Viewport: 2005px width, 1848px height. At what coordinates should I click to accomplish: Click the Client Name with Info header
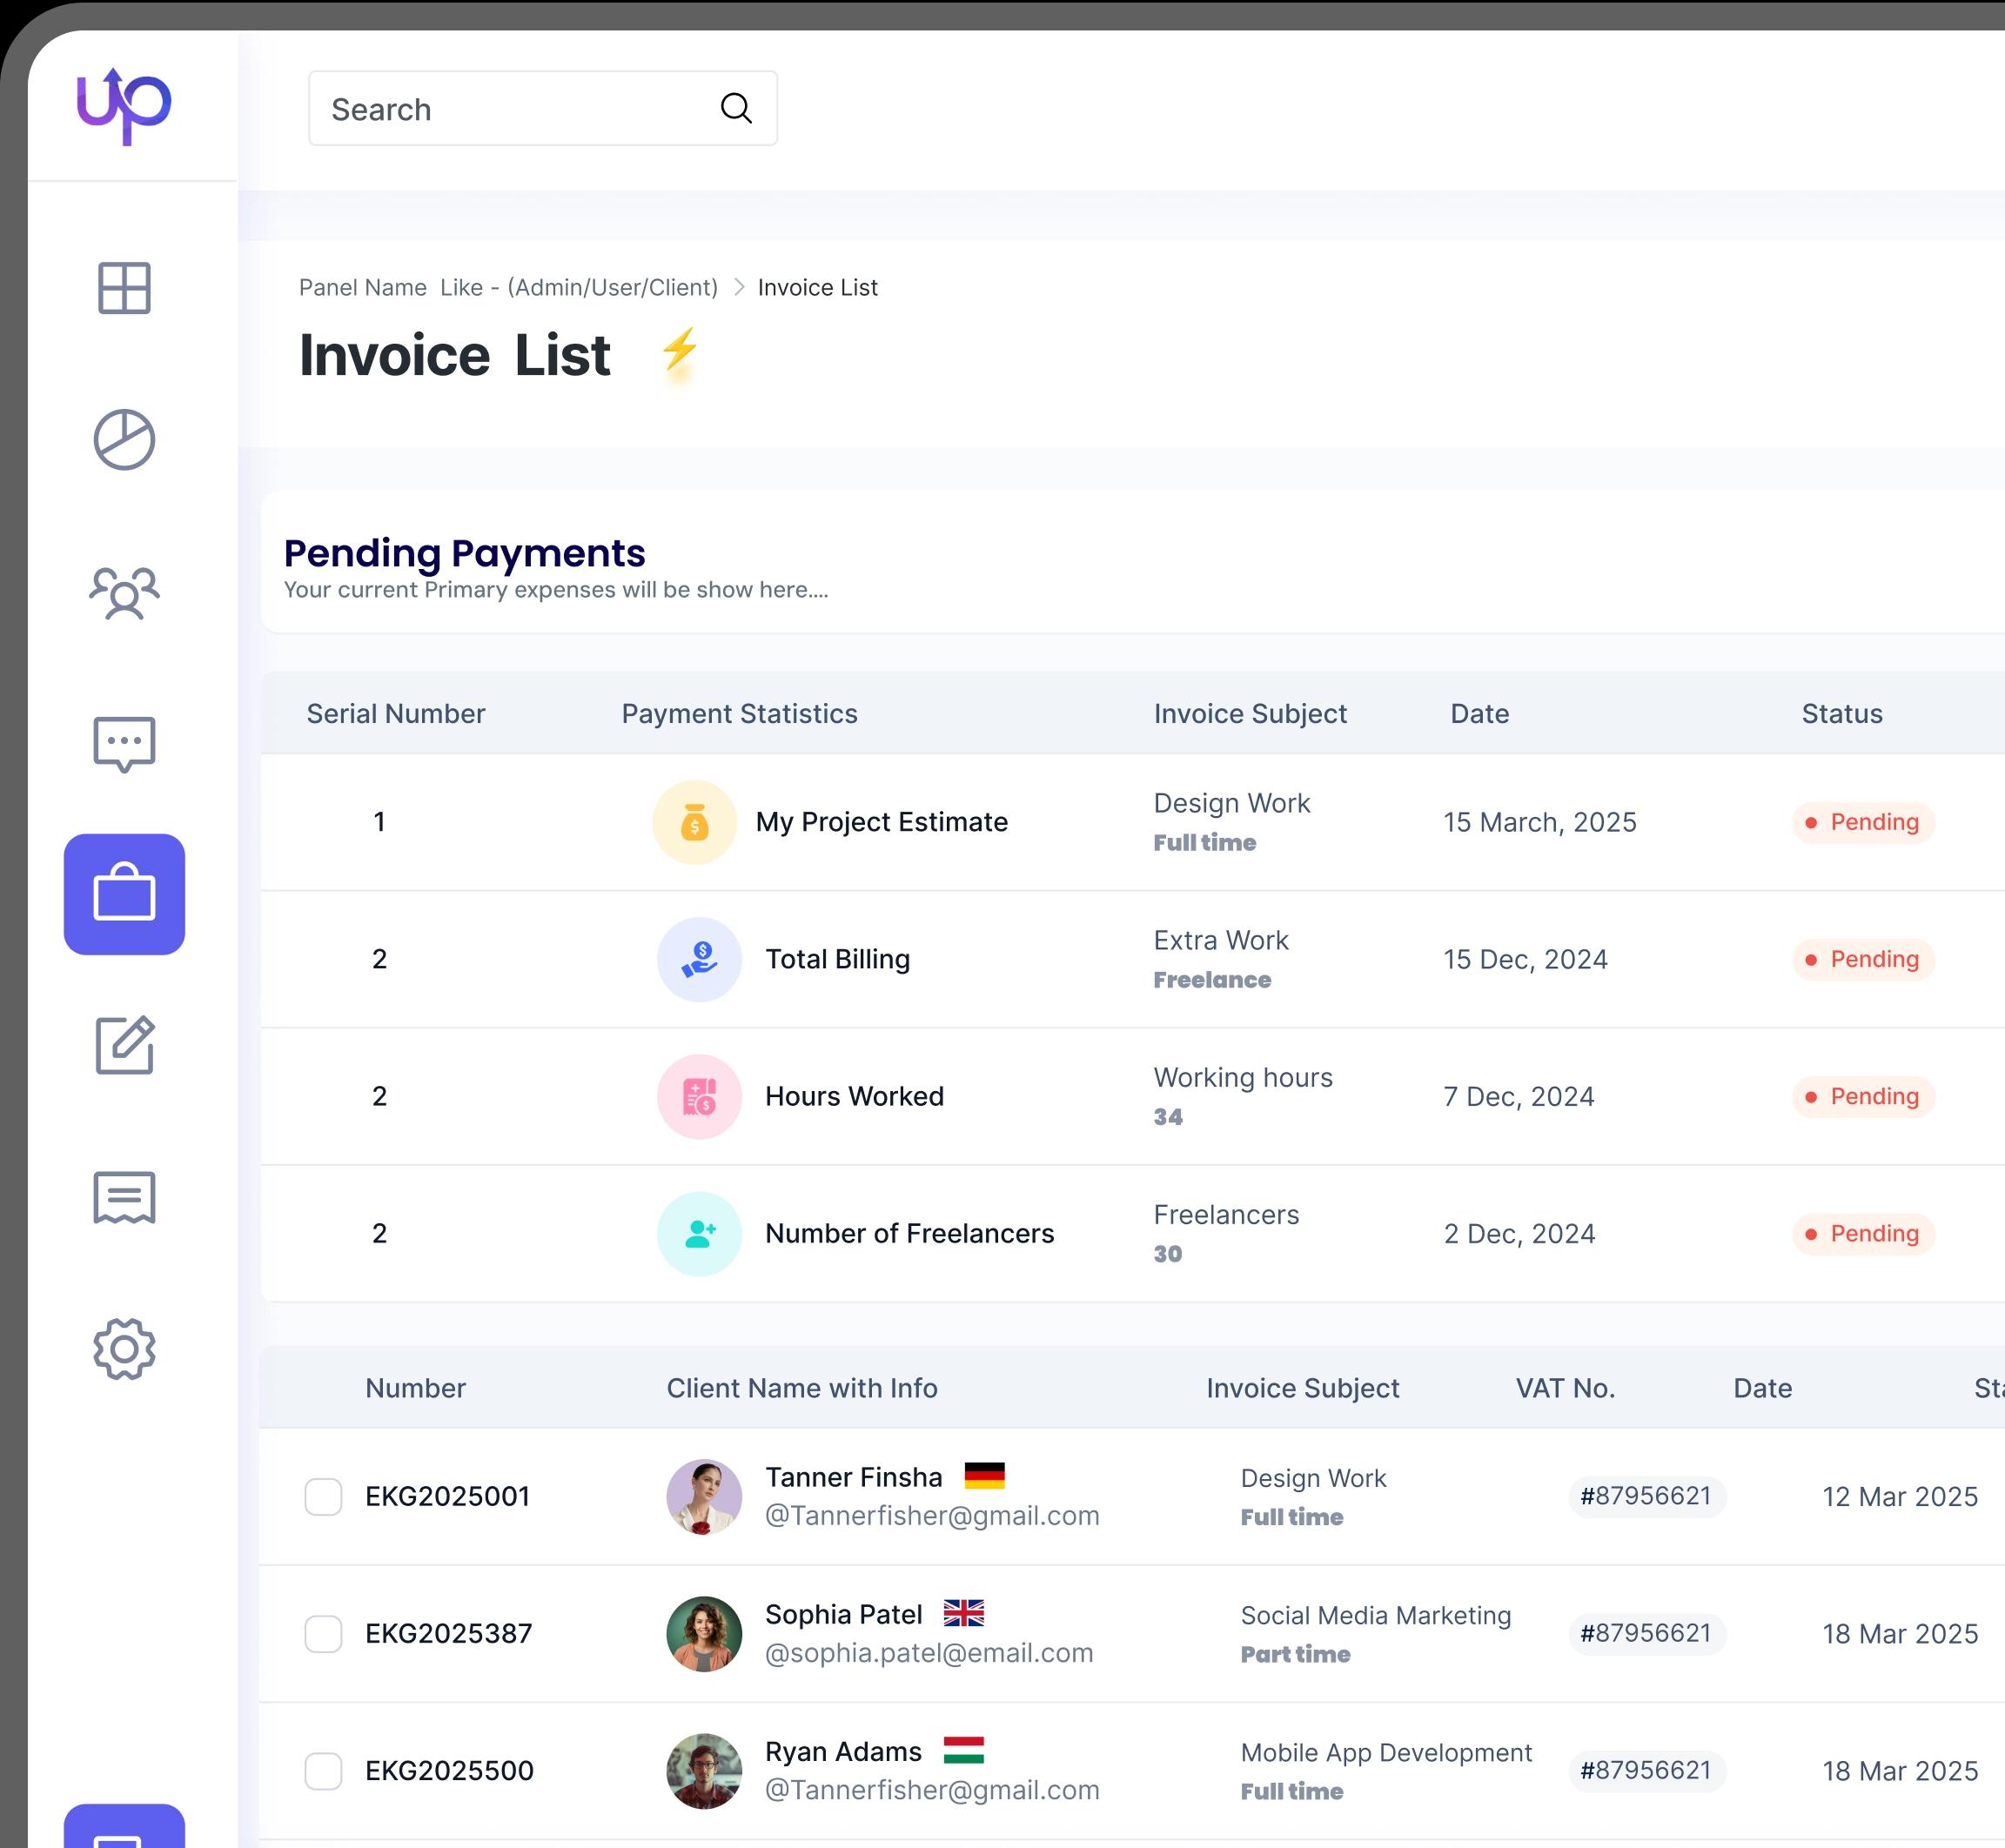802,1387
